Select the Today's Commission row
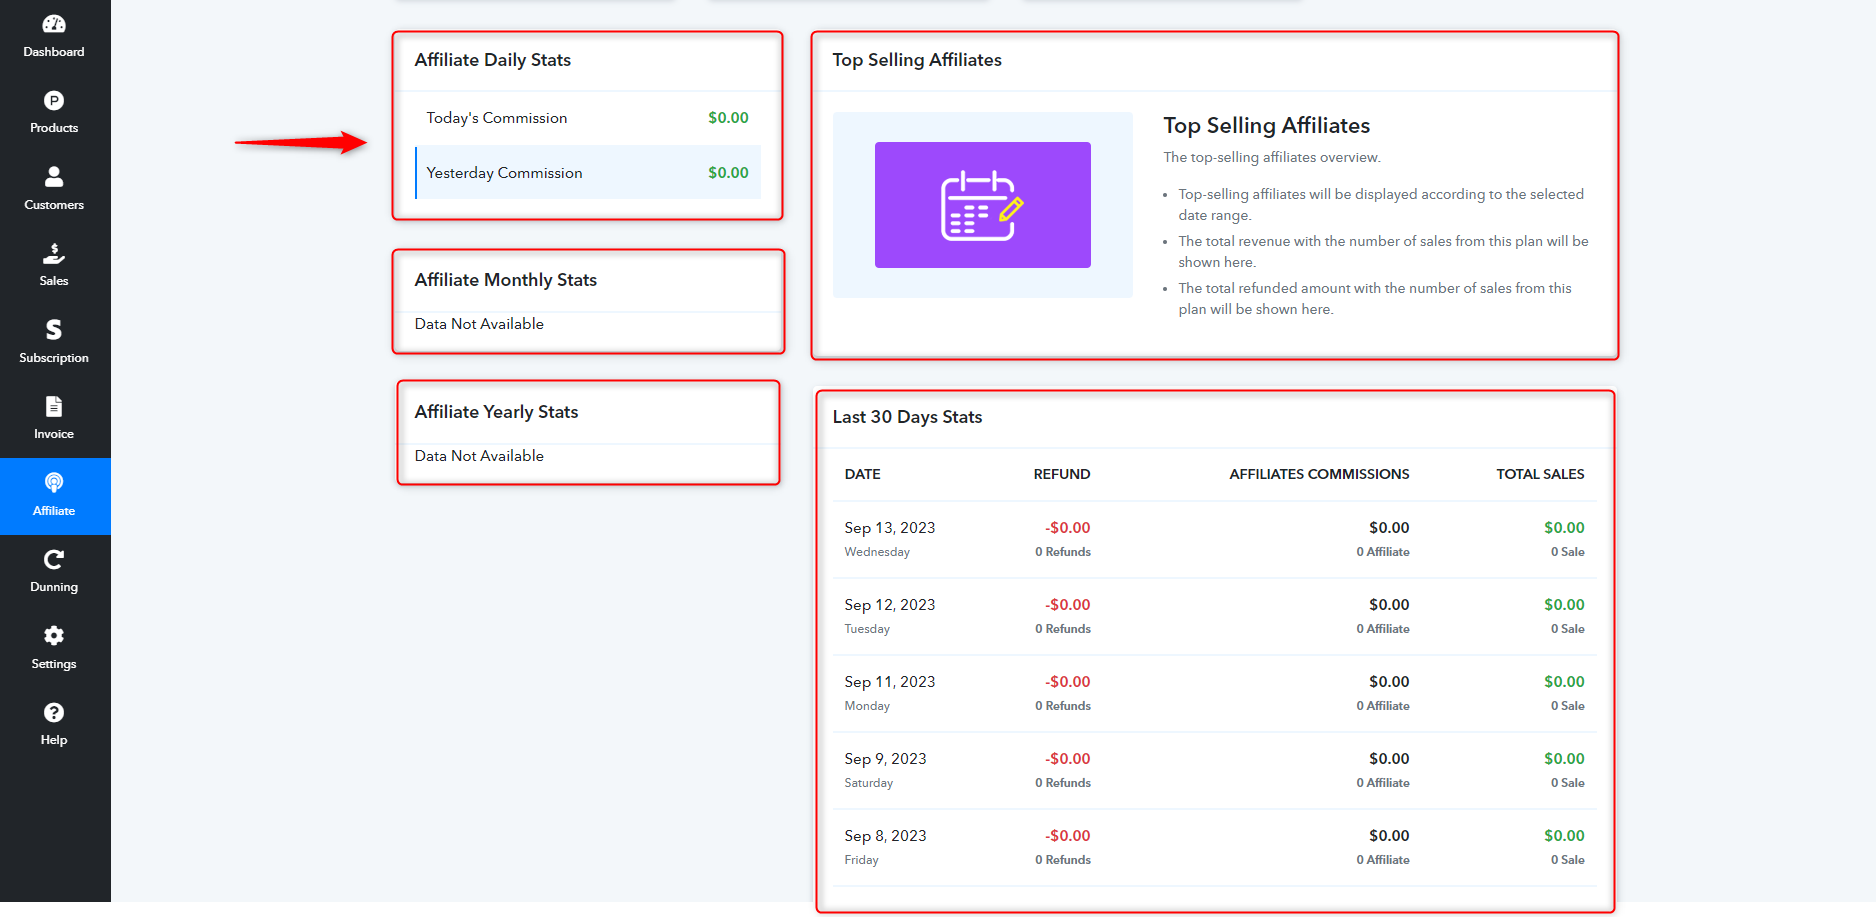This screenshot has width=1876, height=917. point(588,118)
